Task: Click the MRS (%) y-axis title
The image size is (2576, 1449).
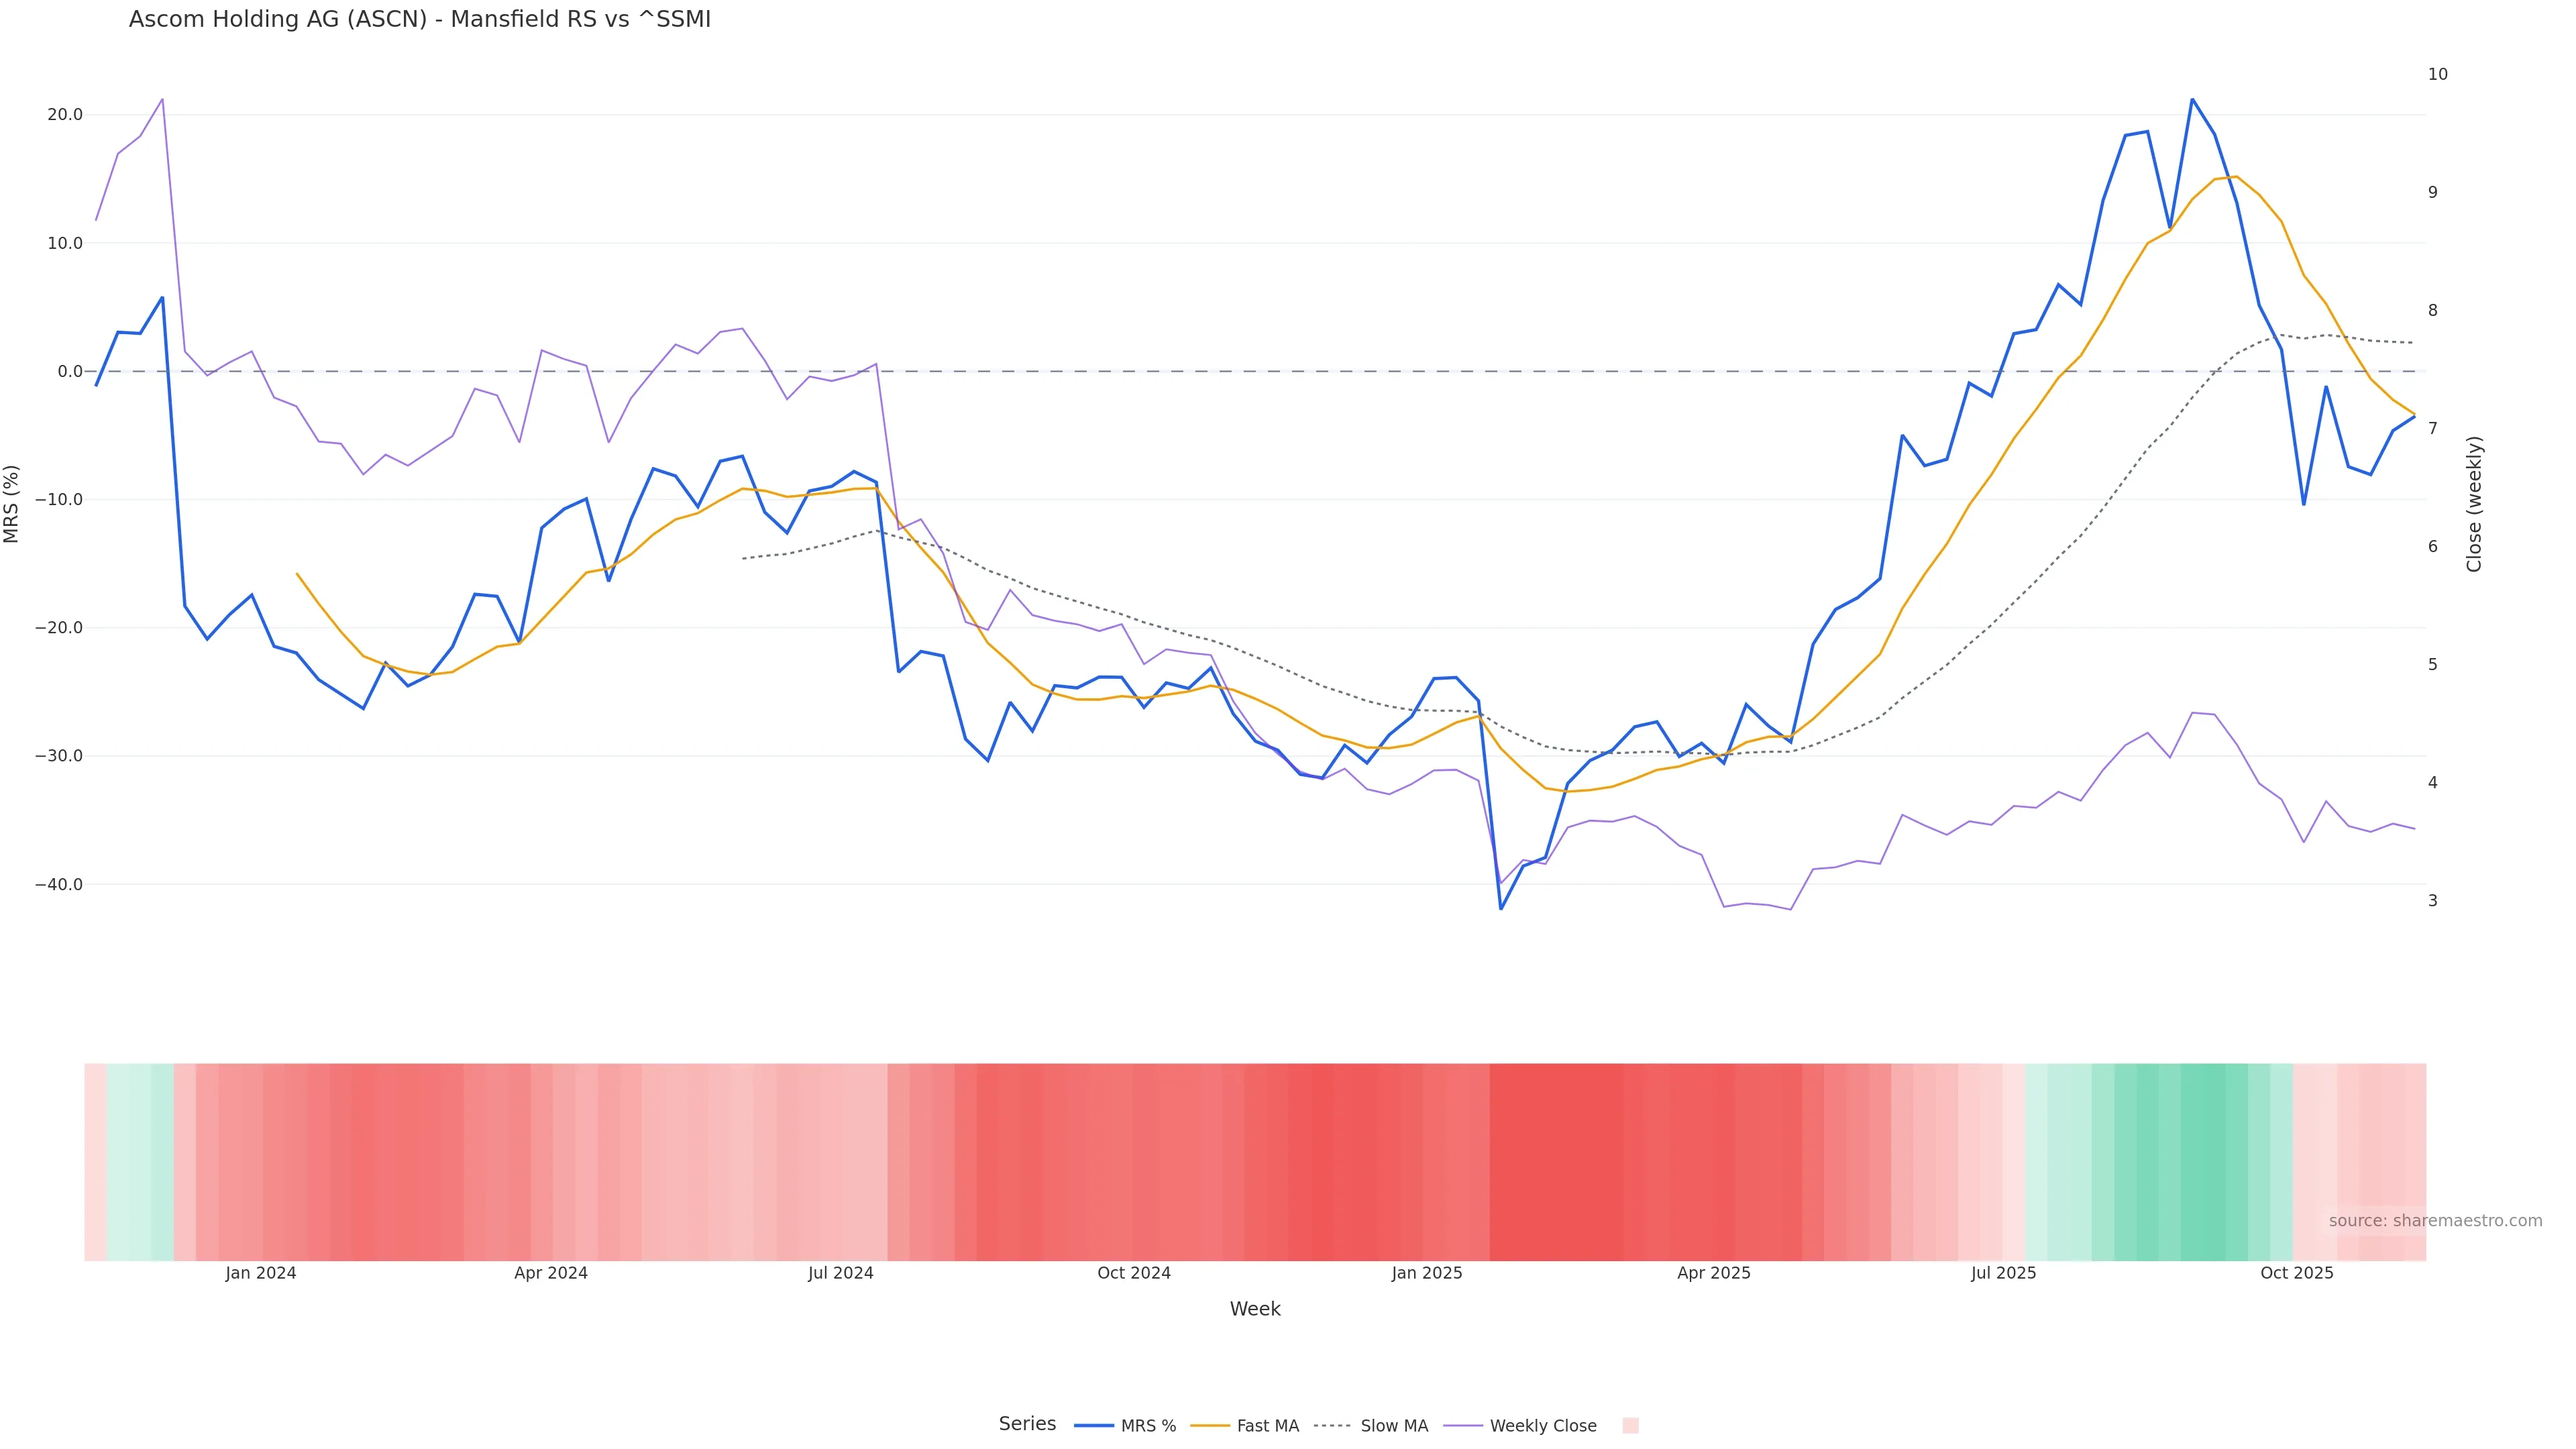Action: pos(12,504)
